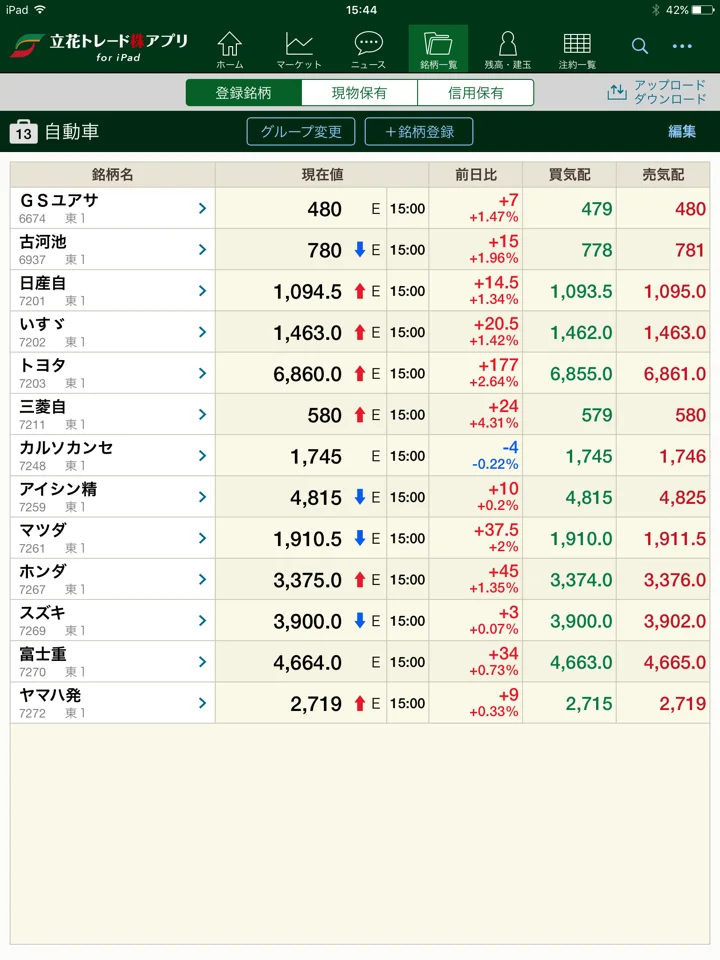This screenshot has height=960, width=720.
Task: Tap the Wi-Fi indicator in status bar
Action: pos(40,10)
